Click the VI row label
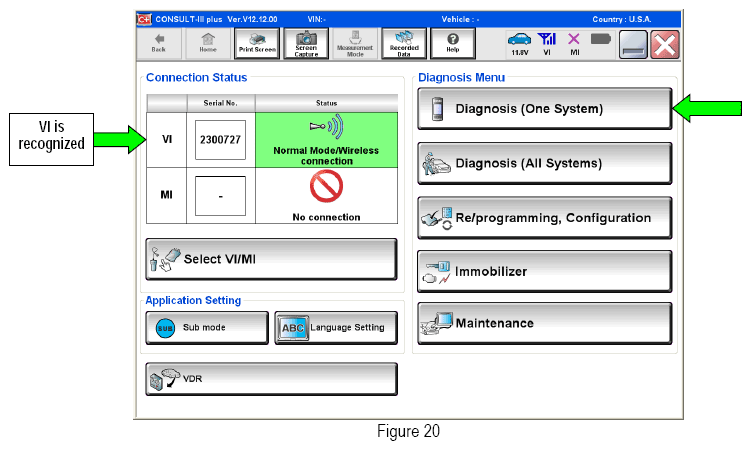Viewport: 751px width, 450px height. pyautogui.click(x=167, y=139)
